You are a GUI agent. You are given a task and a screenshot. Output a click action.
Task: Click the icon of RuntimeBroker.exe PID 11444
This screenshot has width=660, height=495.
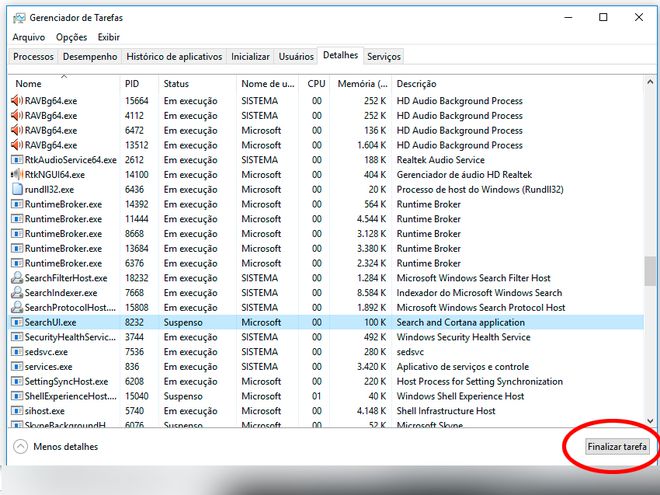[17, 219]
